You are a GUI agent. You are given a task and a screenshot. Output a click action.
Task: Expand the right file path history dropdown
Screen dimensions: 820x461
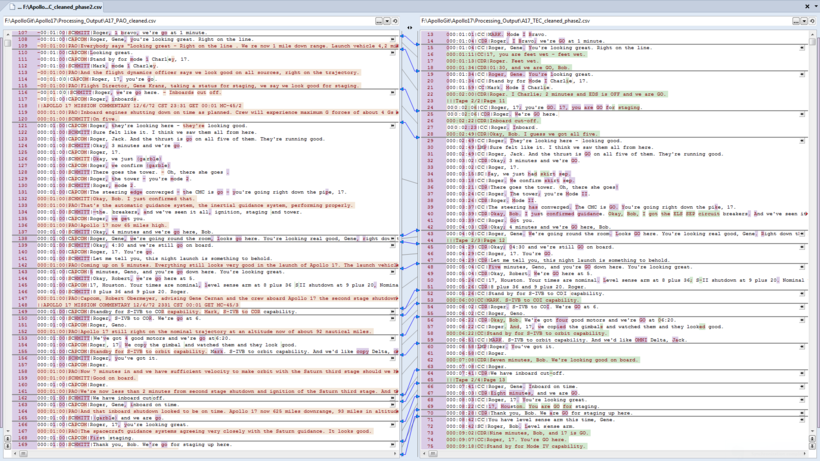[804, 21]
